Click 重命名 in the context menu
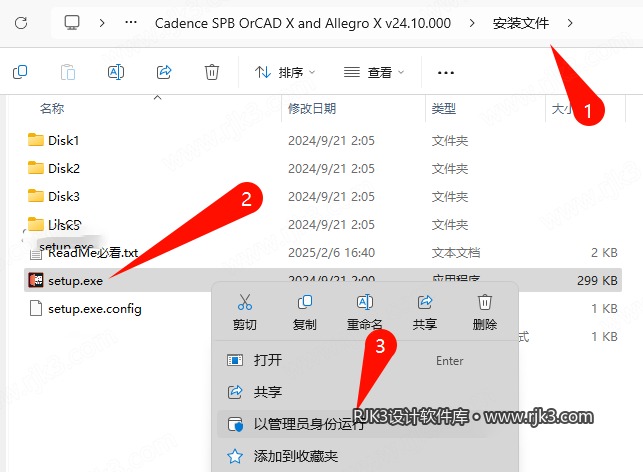 pyautogui.click(x=365, y=312)
